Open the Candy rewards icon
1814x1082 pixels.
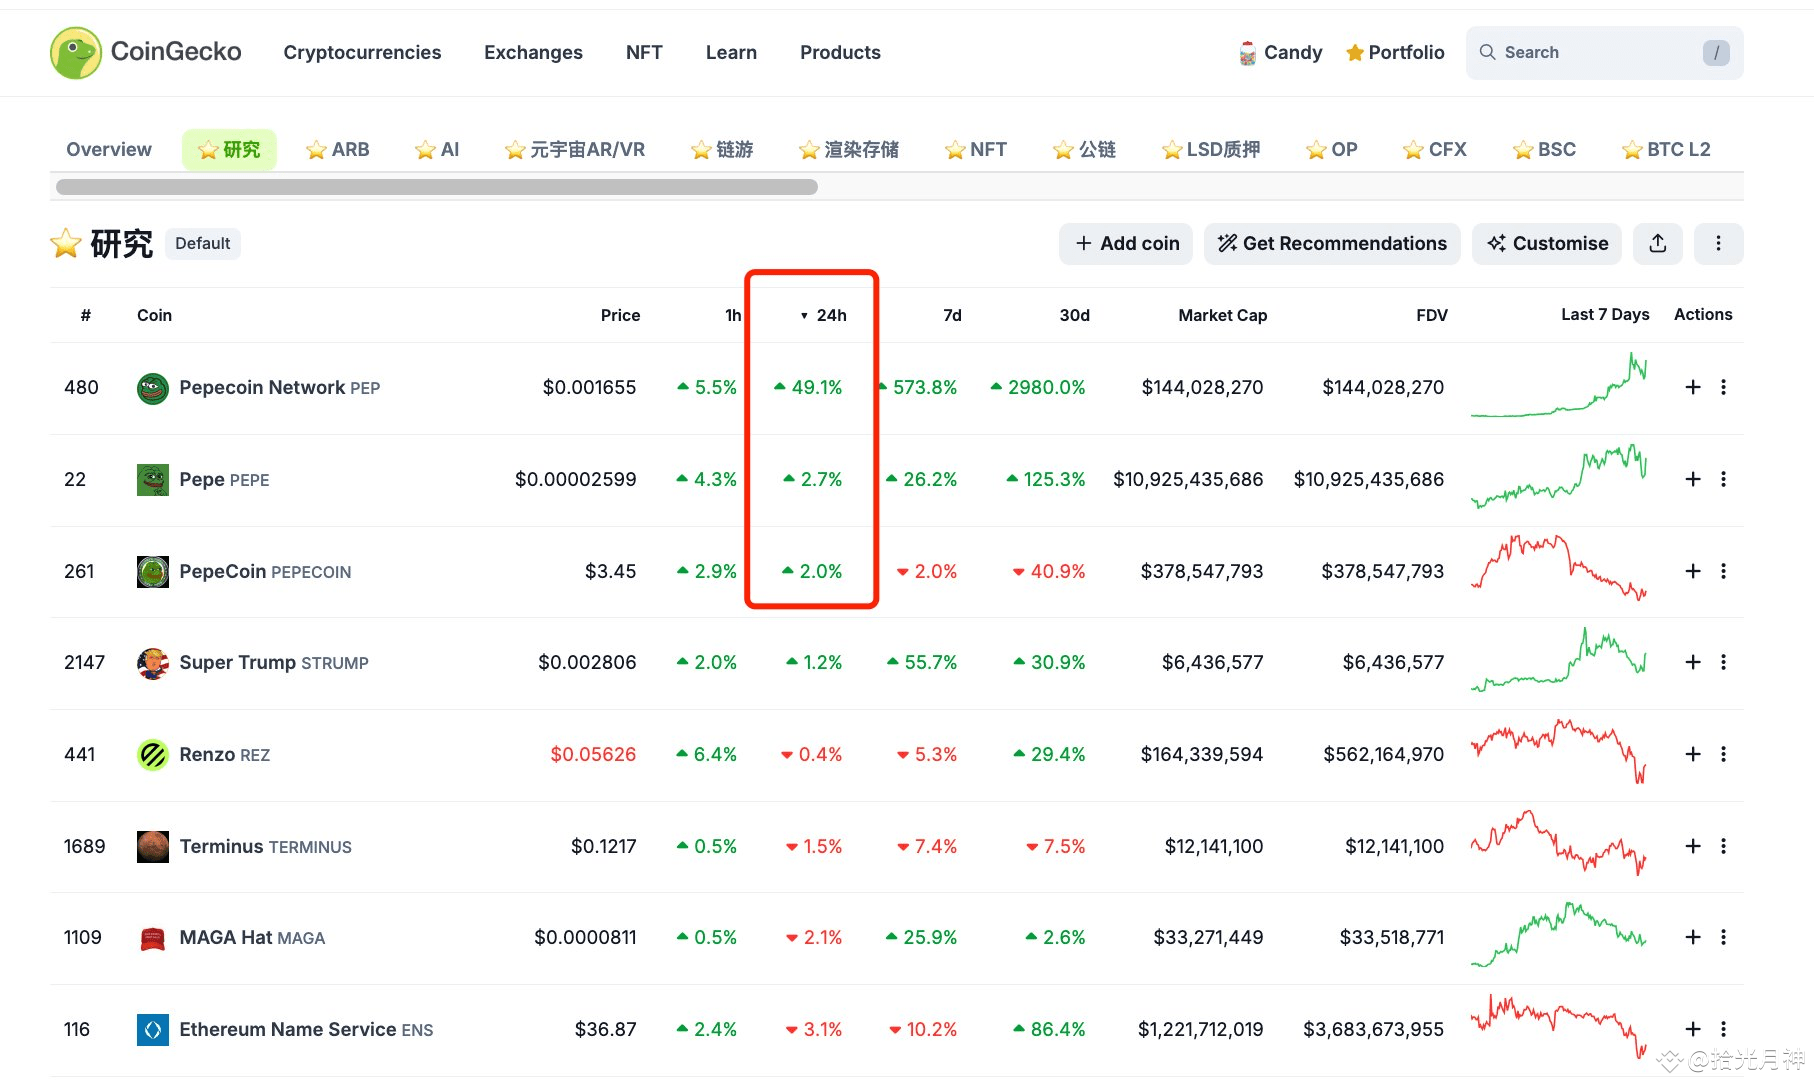click(x=1245, y=52)
